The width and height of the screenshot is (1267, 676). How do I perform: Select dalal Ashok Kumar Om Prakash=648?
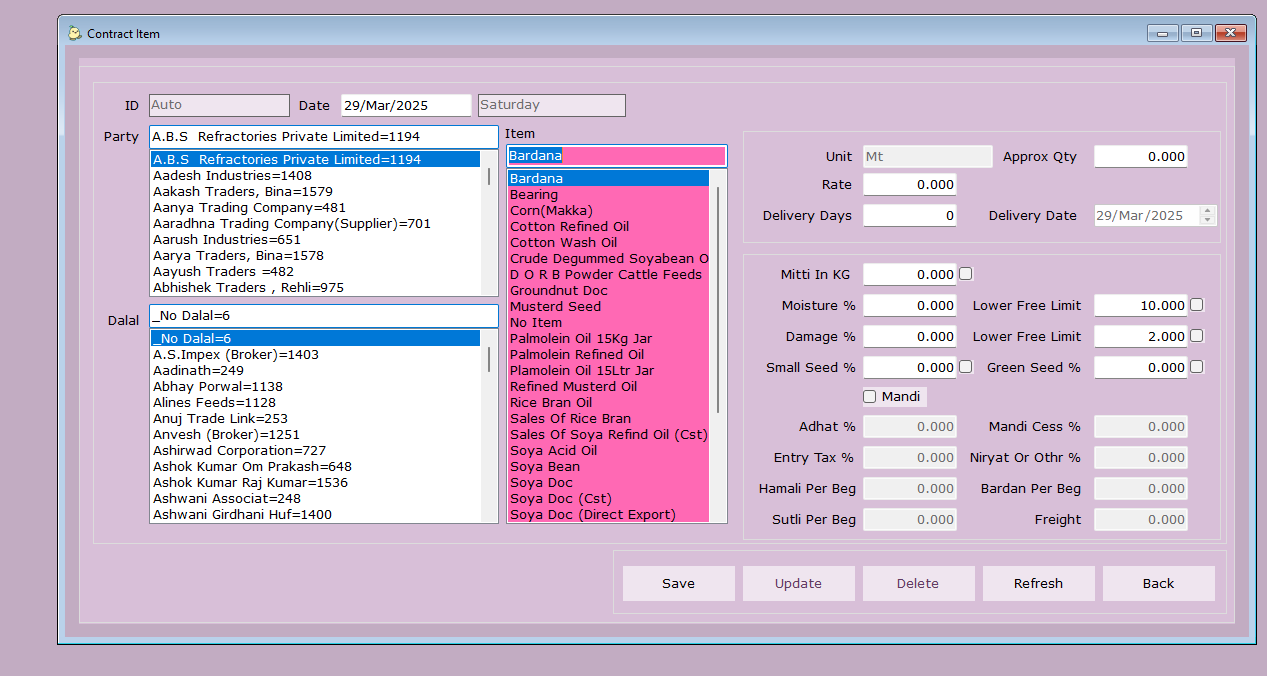point(315,467)
